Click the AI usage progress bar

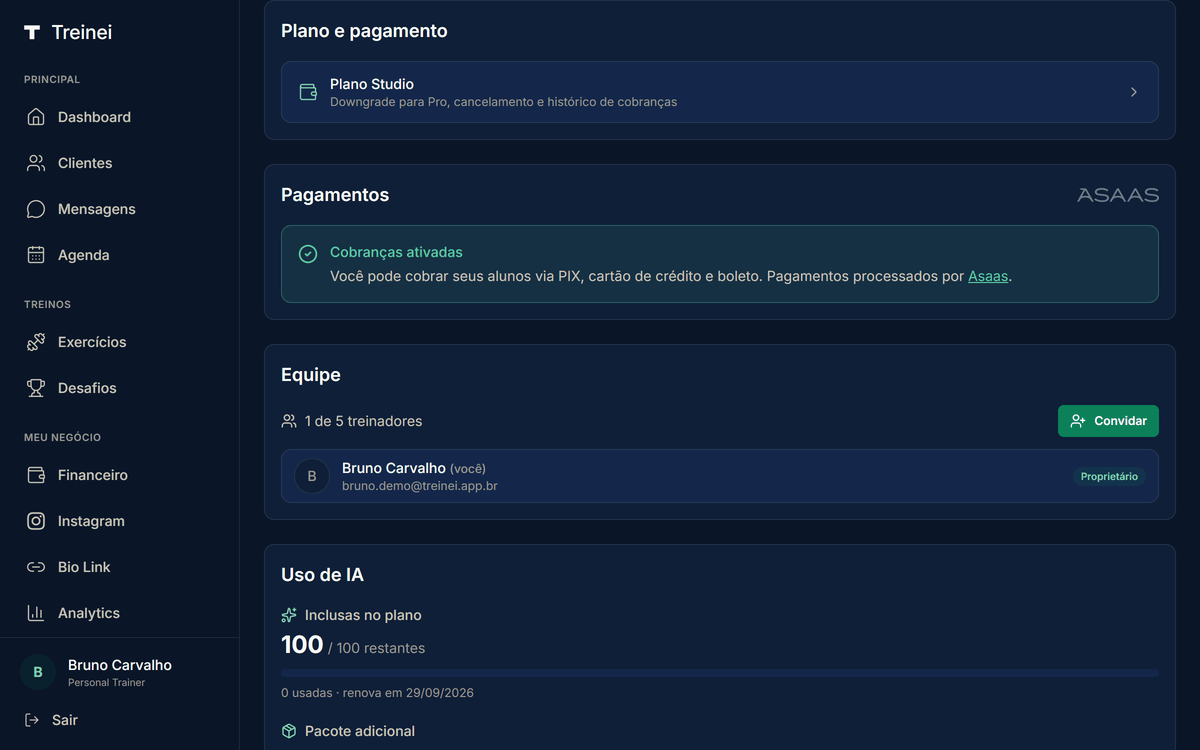(720, 673)
